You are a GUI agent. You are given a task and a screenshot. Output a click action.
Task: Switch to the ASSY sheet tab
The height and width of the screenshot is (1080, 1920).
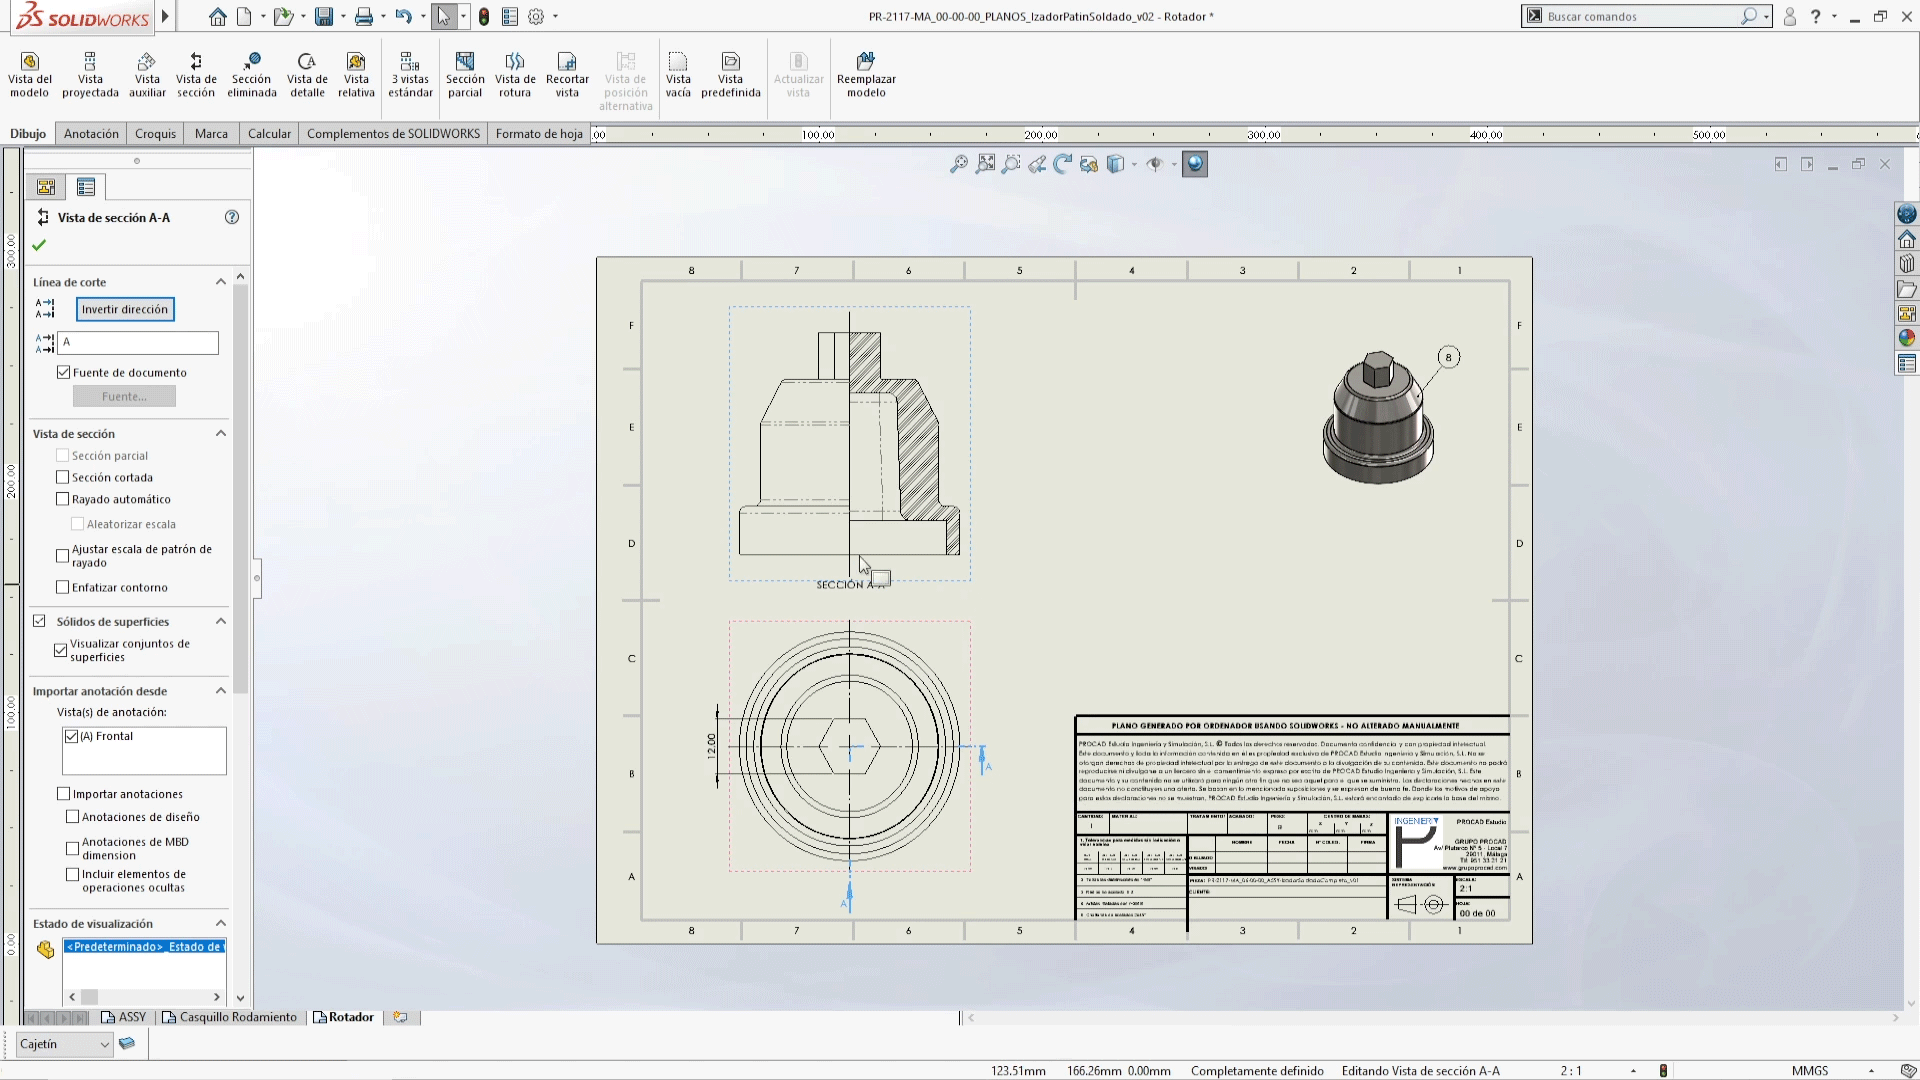(x=124, y=1017)
